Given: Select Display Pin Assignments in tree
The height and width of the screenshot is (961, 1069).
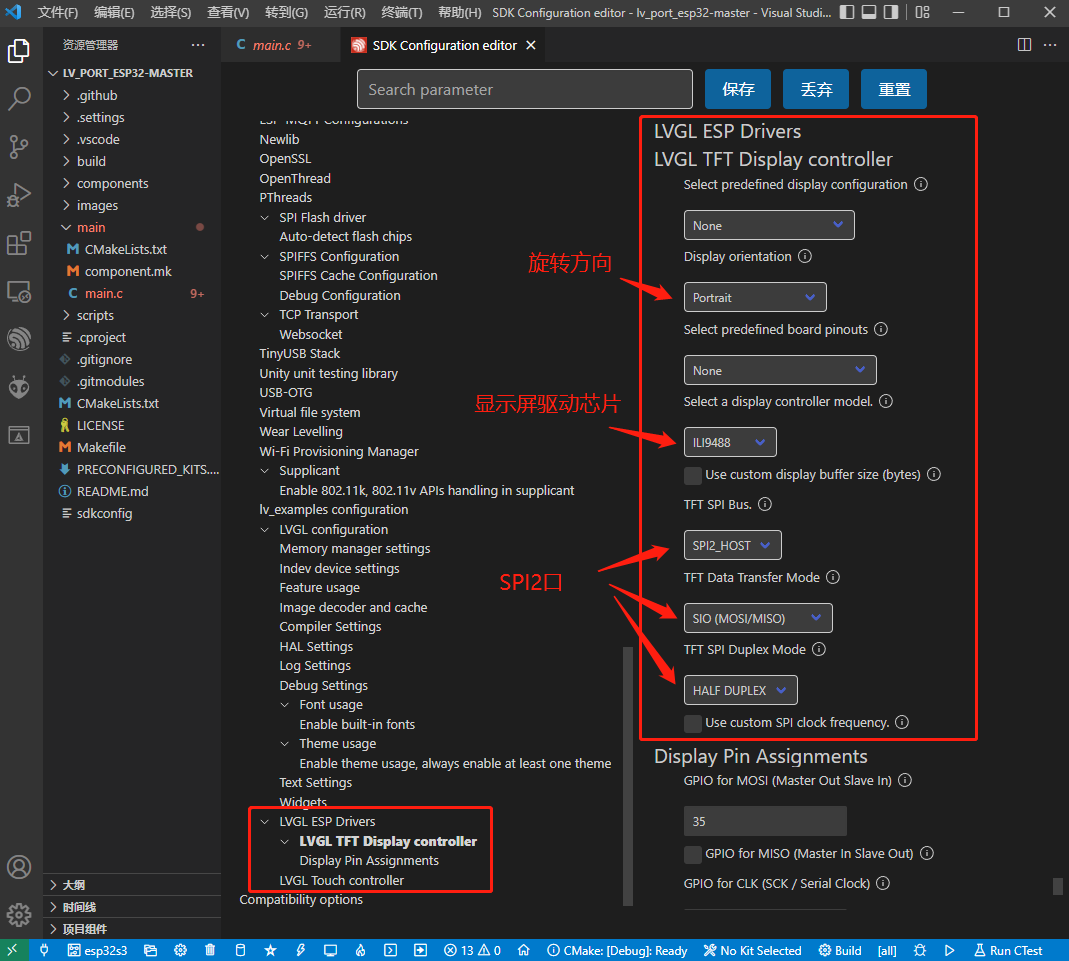Looking at the screenshot, I should point(369,861).
